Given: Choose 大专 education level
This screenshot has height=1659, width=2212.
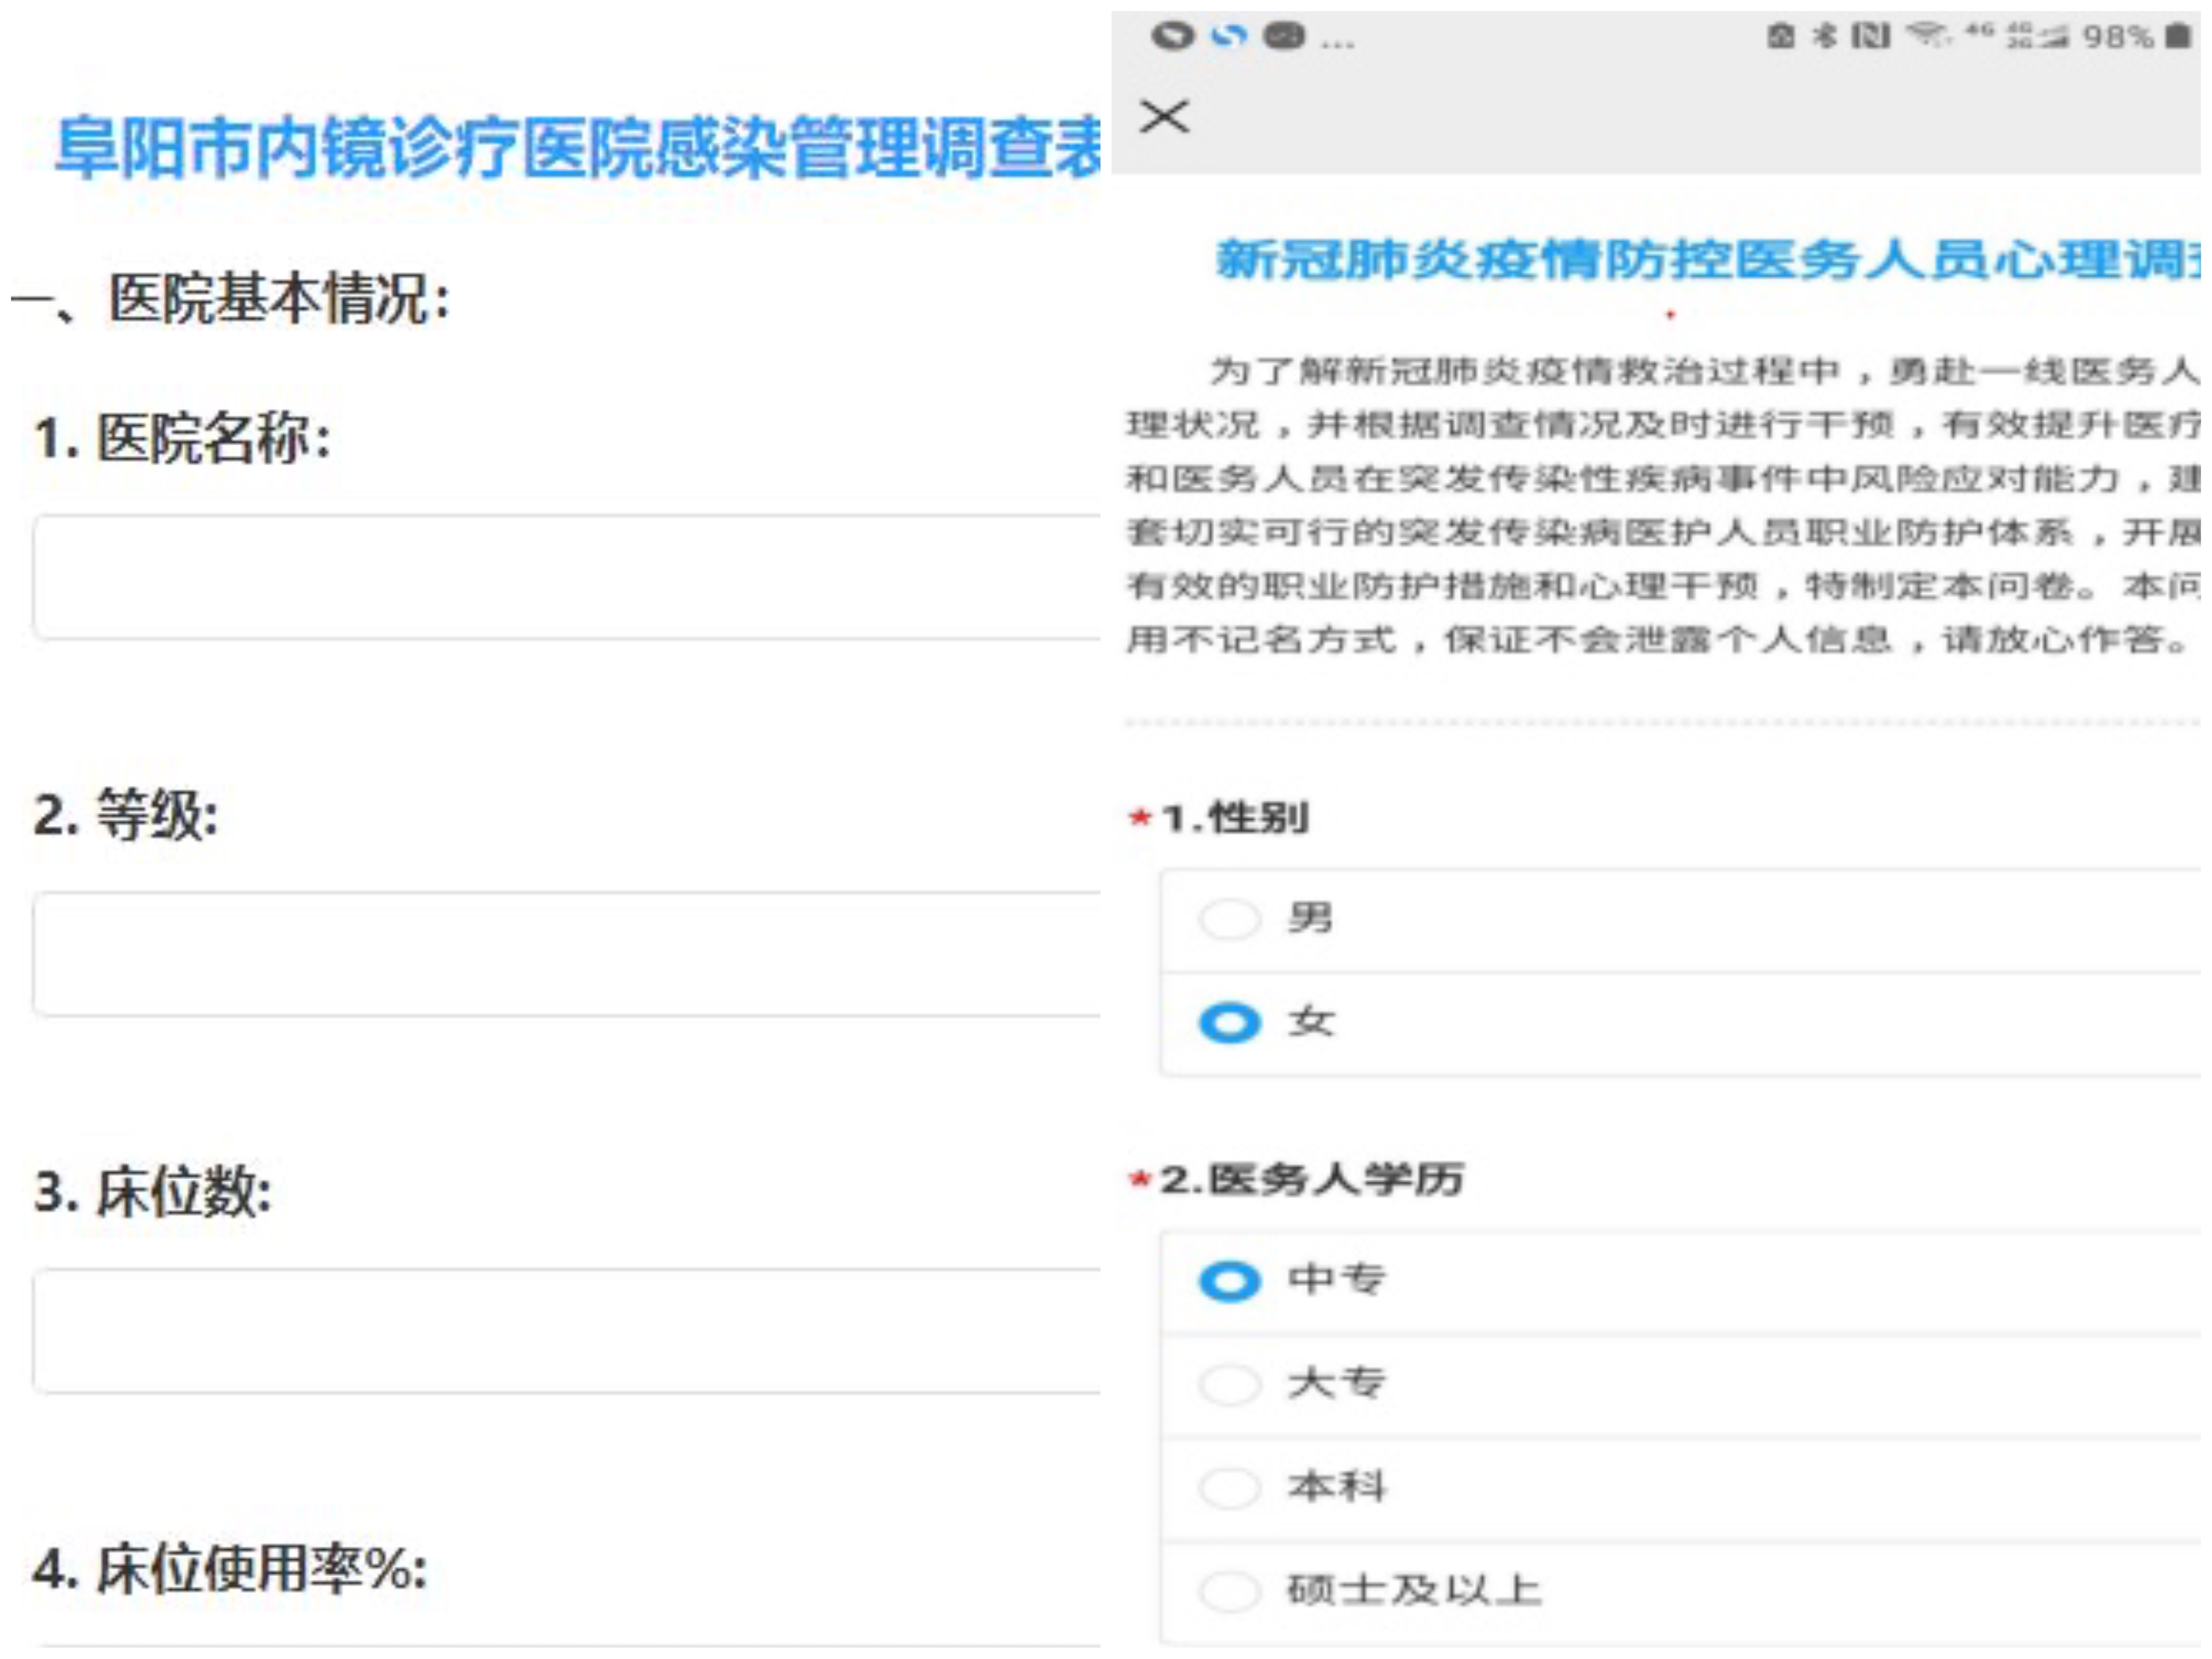Looking at the screenshot, I should tap(1229, 1385).
